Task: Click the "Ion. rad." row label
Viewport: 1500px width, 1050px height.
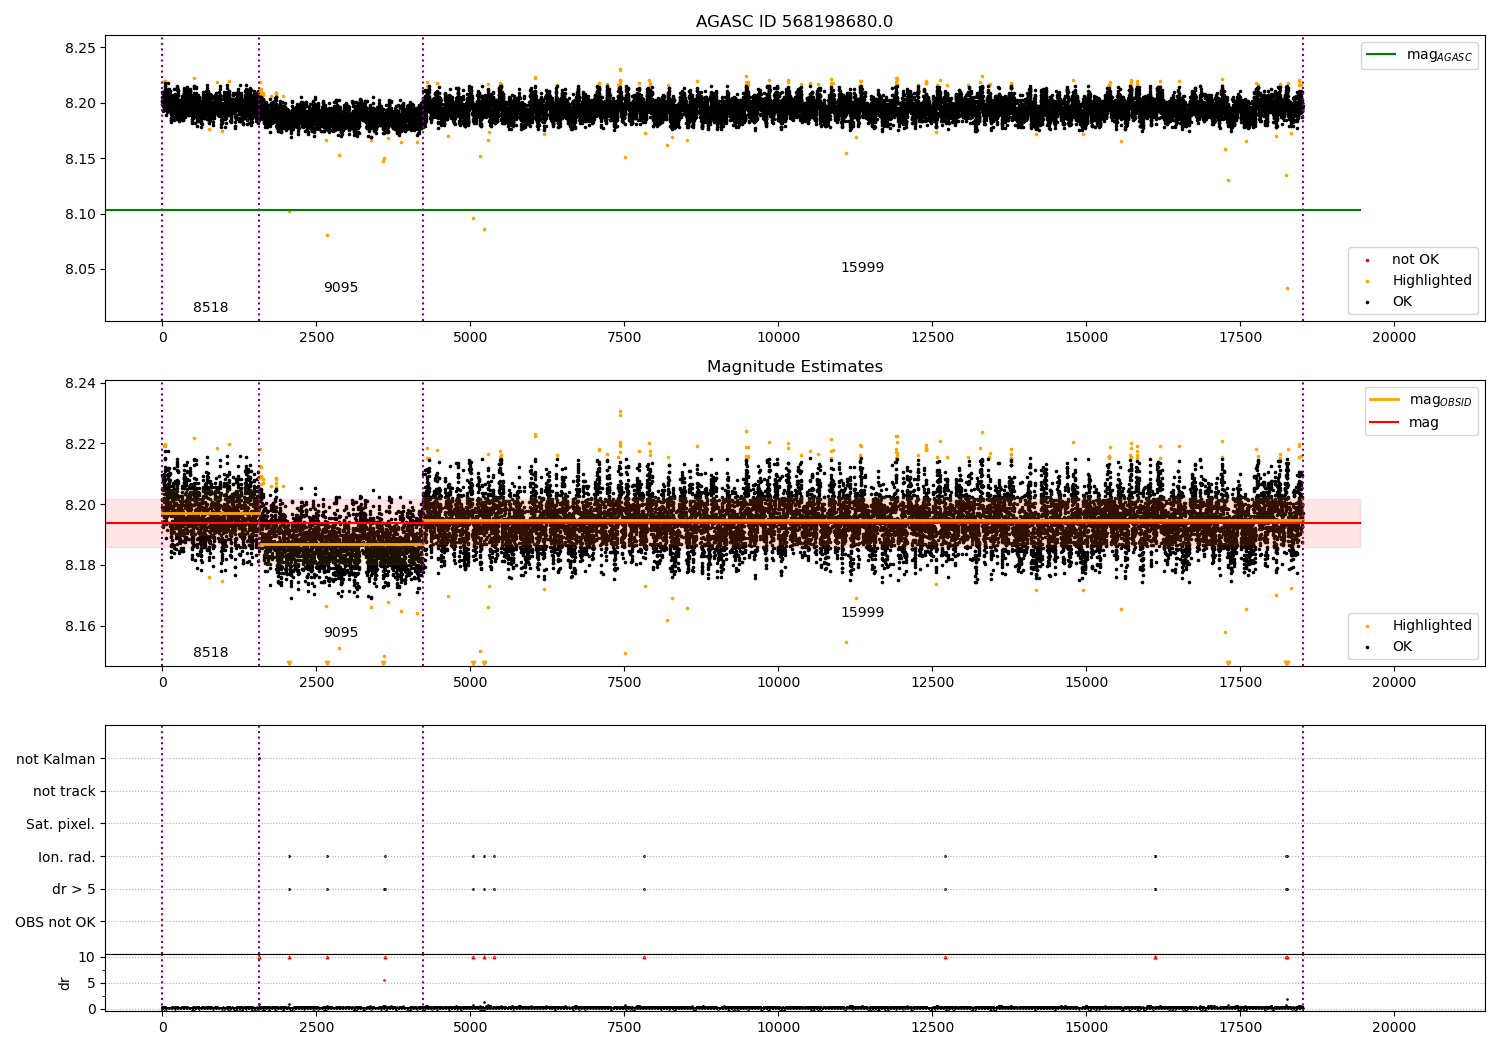Action: click(67, 857)
